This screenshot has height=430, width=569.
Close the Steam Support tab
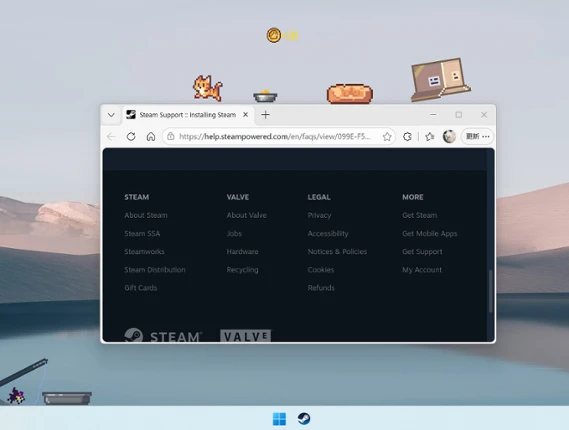(x=246, y=115)
